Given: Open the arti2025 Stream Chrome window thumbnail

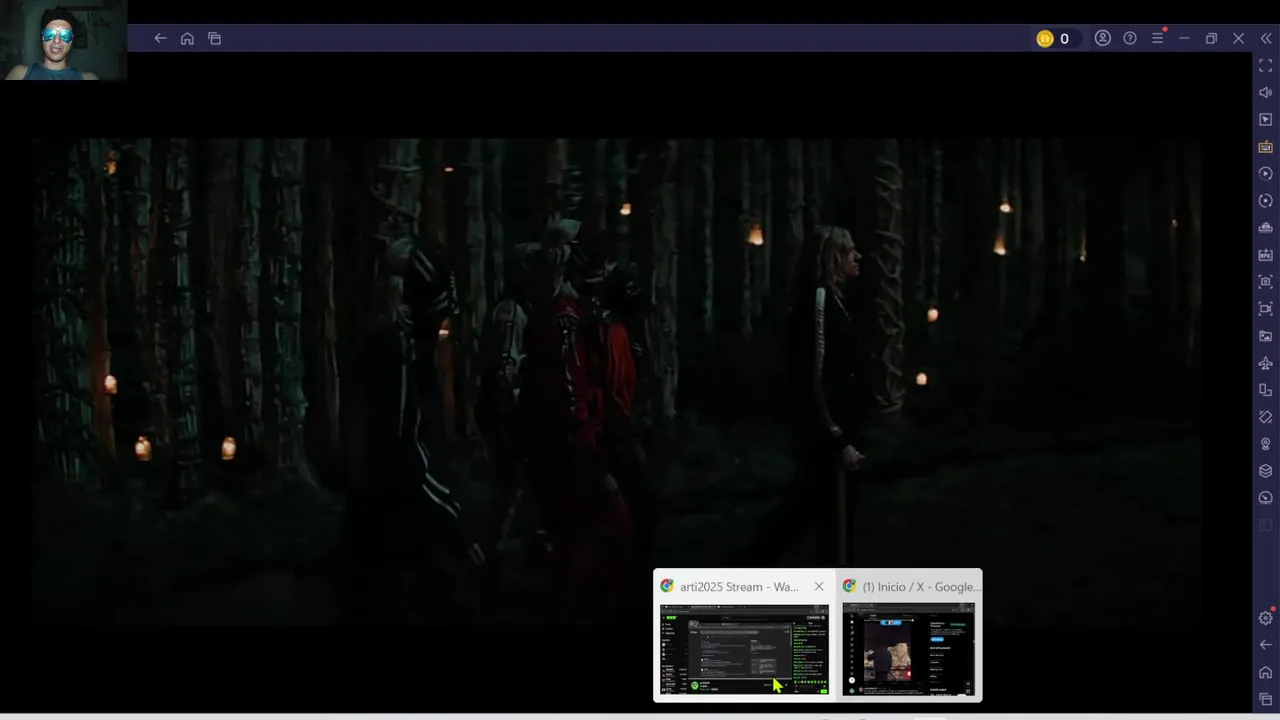Looking at the screenshot, I should click(743, 650).
